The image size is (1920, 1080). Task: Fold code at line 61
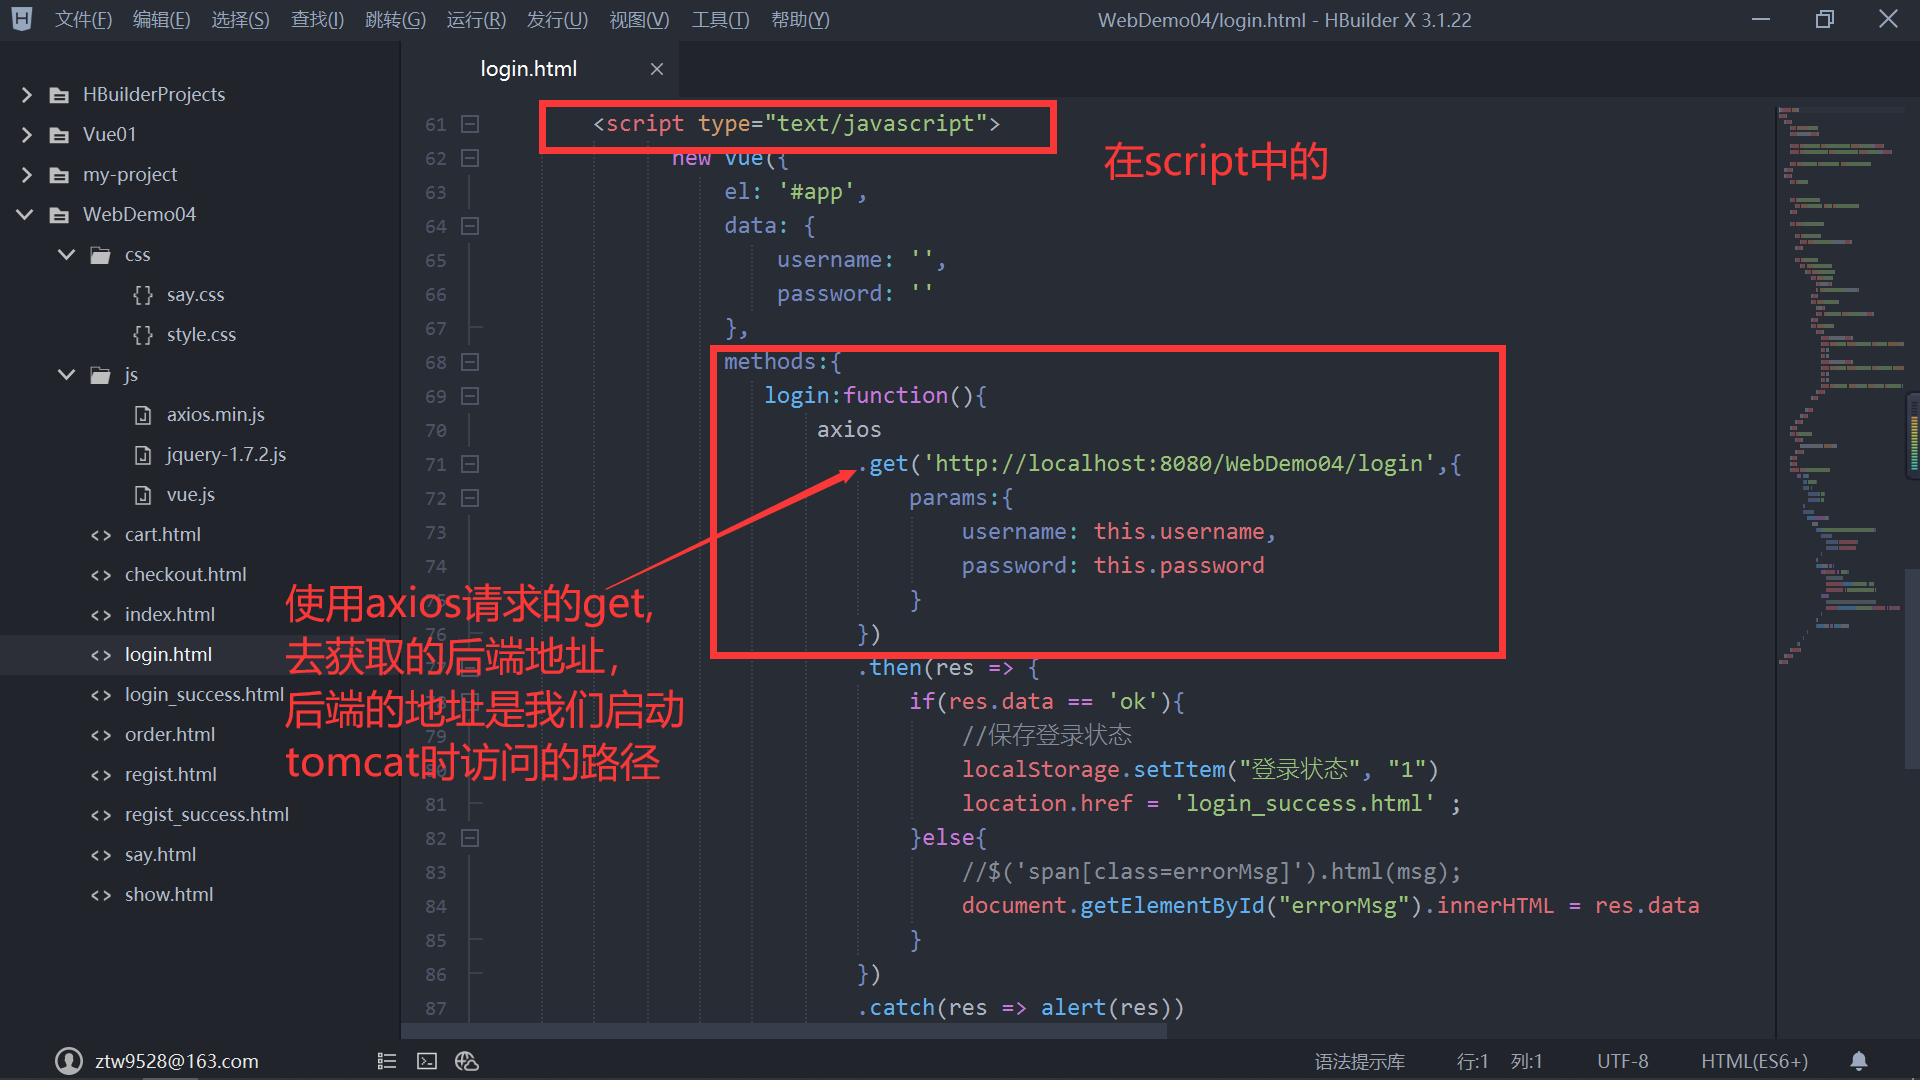470,124
